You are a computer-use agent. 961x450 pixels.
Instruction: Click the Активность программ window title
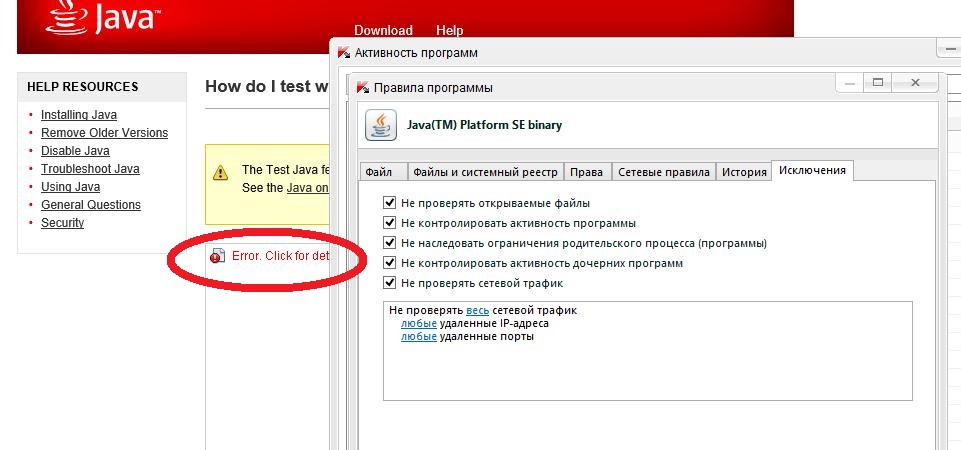point(416,53)
